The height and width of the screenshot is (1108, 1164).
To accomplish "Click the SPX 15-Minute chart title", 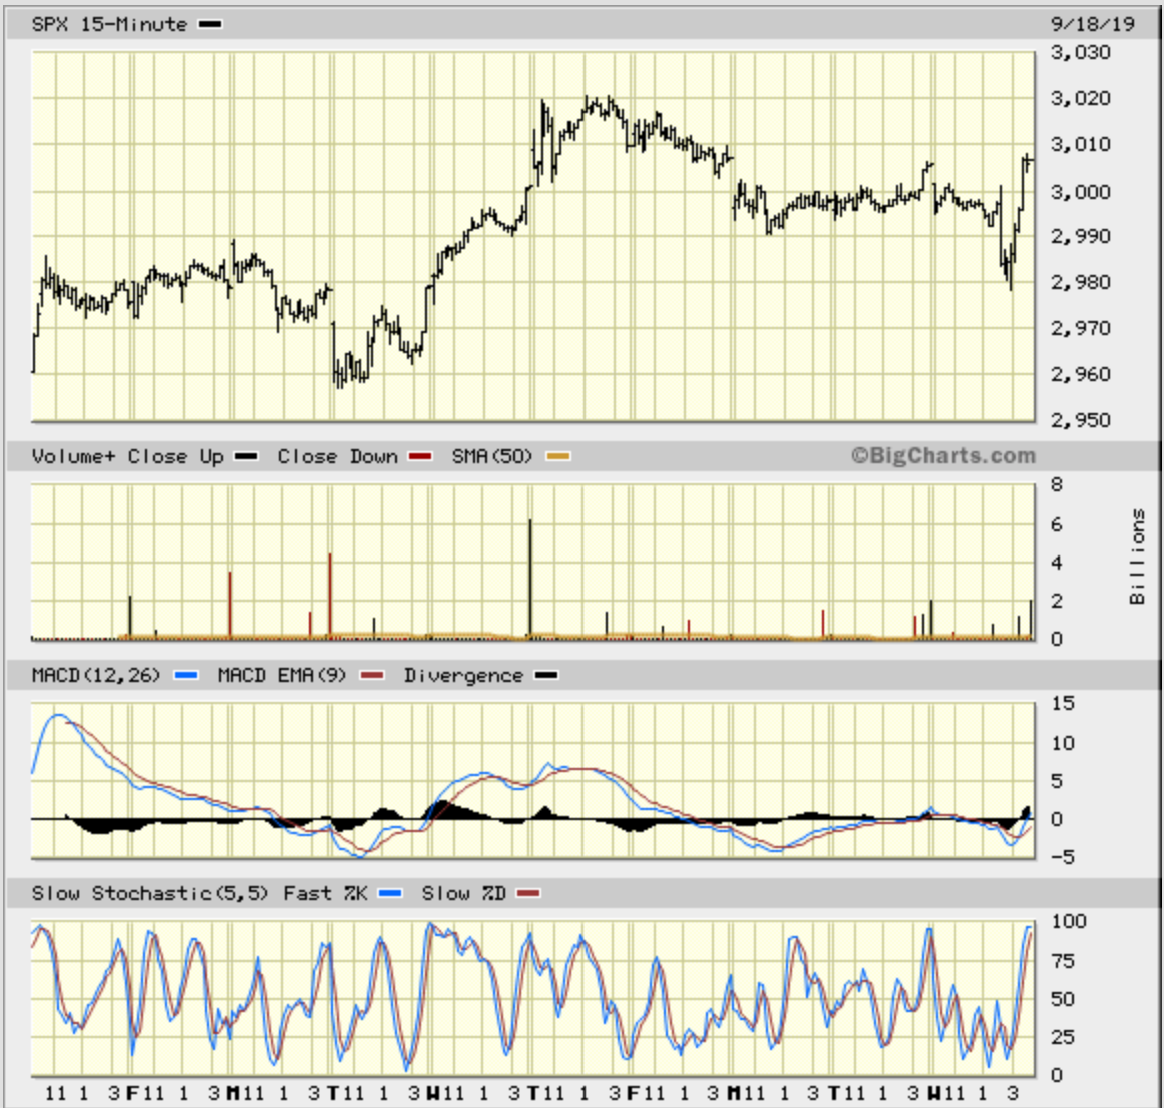I will click(x=109, y=24).
